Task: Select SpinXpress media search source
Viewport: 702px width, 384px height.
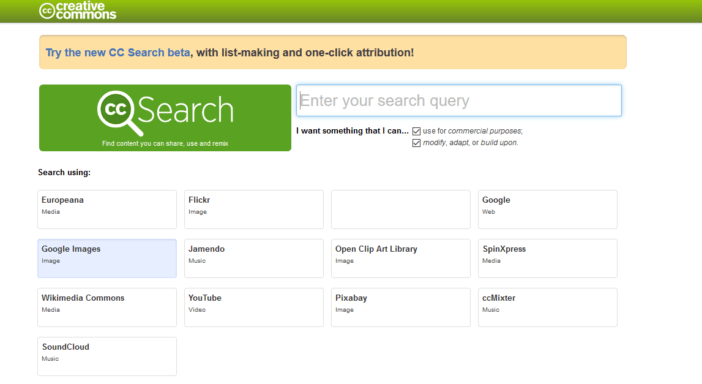Action: click(548, 258)
